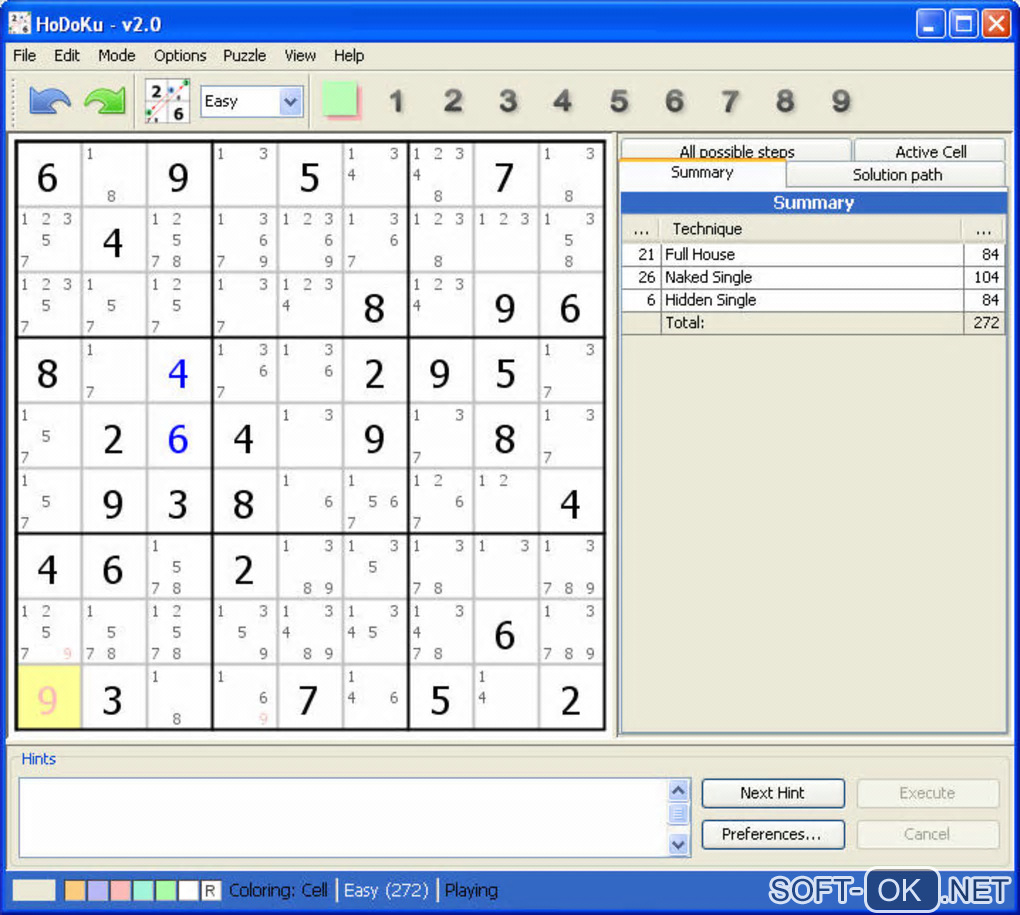Click the Total: row in Summary table

pyautogui.click(x=812, y=323)
